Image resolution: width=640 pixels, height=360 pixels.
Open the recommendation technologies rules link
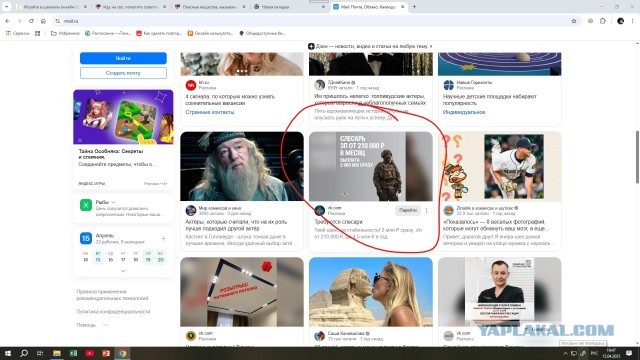coord(112,295)
